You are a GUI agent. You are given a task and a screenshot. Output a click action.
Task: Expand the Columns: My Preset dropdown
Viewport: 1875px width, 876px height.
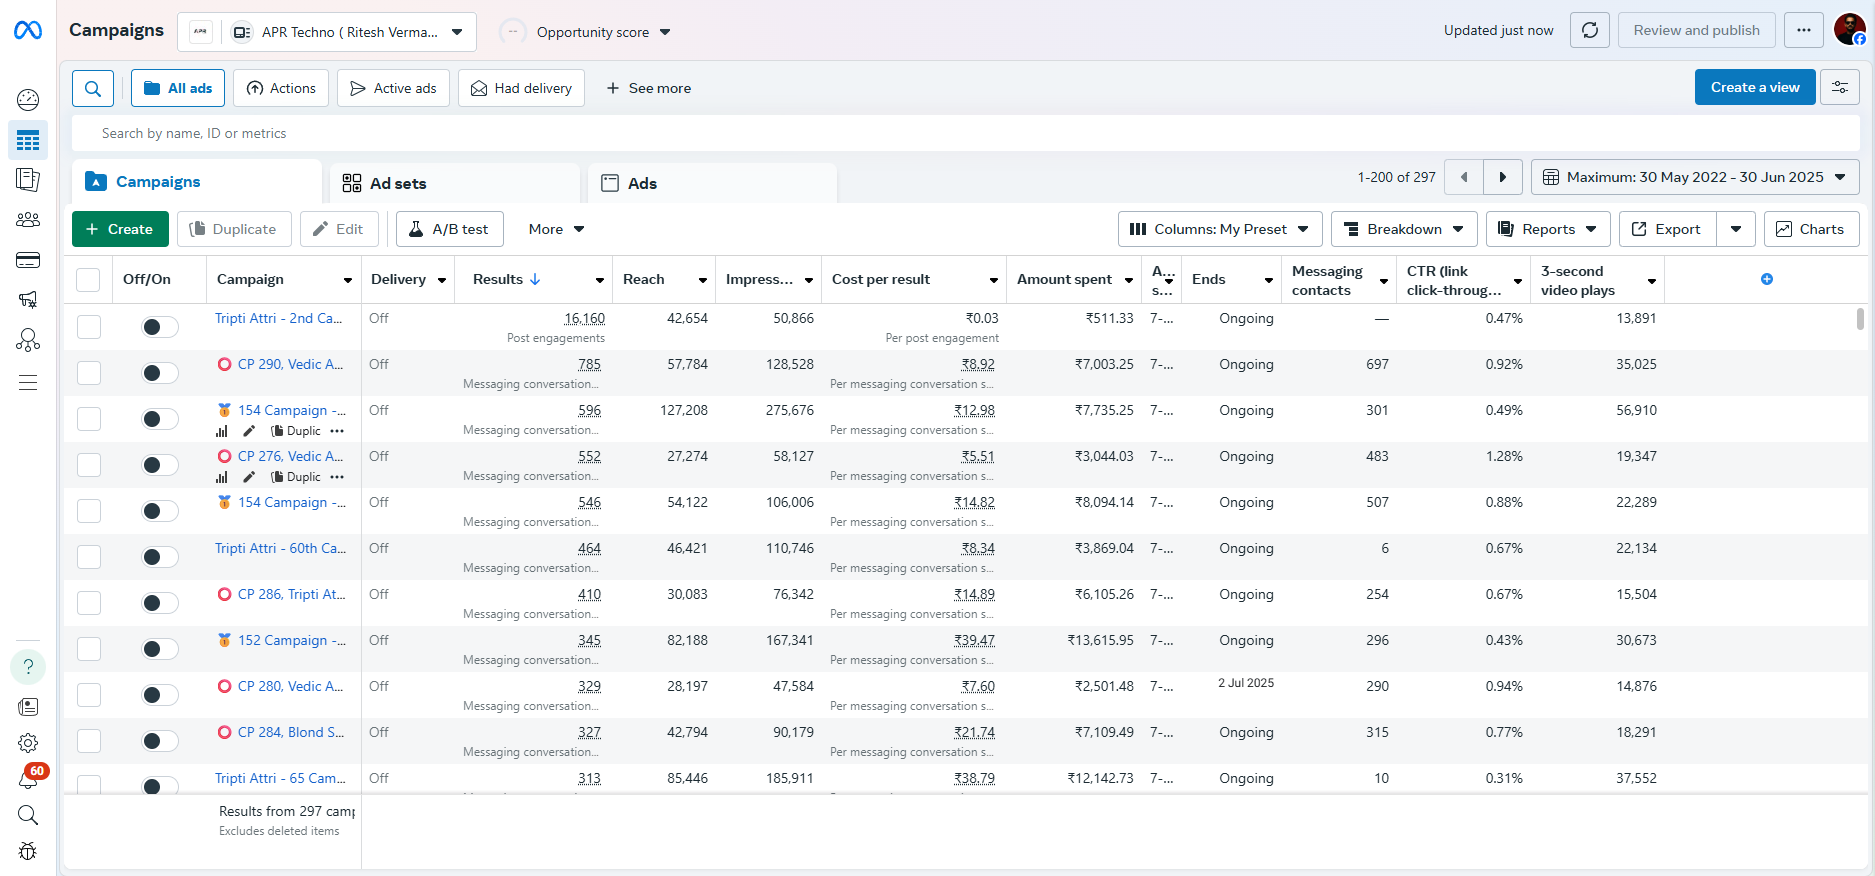(x=1219, y=229)
